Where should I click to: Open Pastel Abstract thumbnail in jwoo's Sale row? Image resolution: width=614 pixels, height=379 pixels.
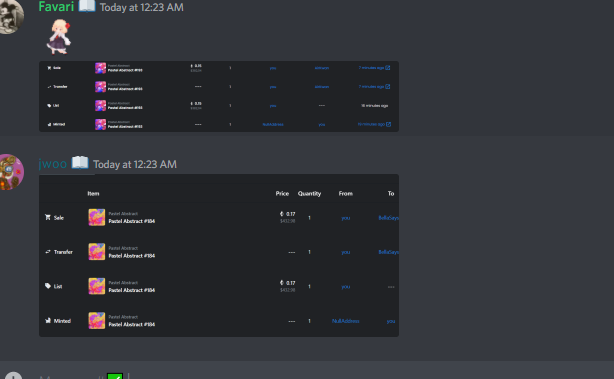tap(96, 217)
